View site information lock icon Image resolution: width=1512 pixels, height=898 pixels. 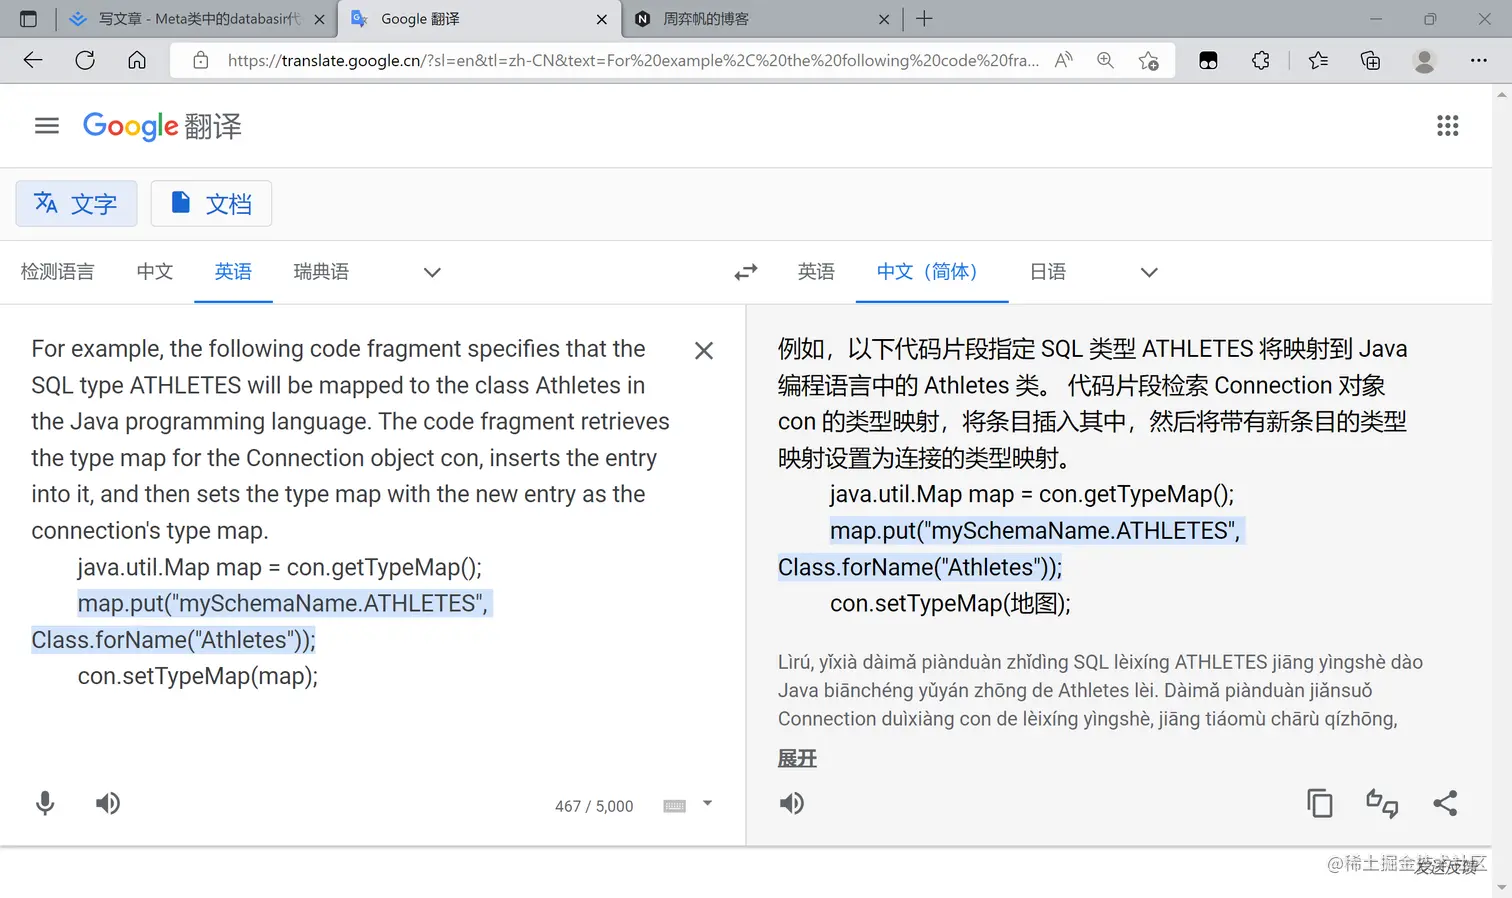point(201,60)
